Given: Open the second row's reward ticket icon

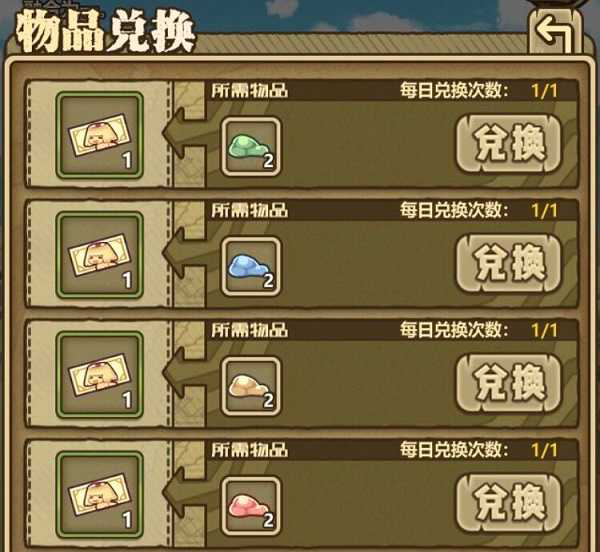Looking at the screenshot, I should [x=99, y=255].
